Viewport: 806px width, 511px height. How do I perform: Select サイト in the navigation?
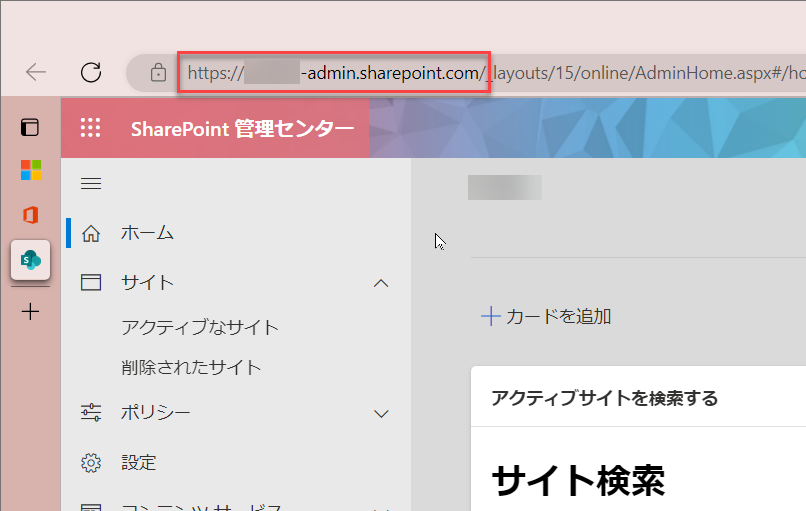coord(148,283)
